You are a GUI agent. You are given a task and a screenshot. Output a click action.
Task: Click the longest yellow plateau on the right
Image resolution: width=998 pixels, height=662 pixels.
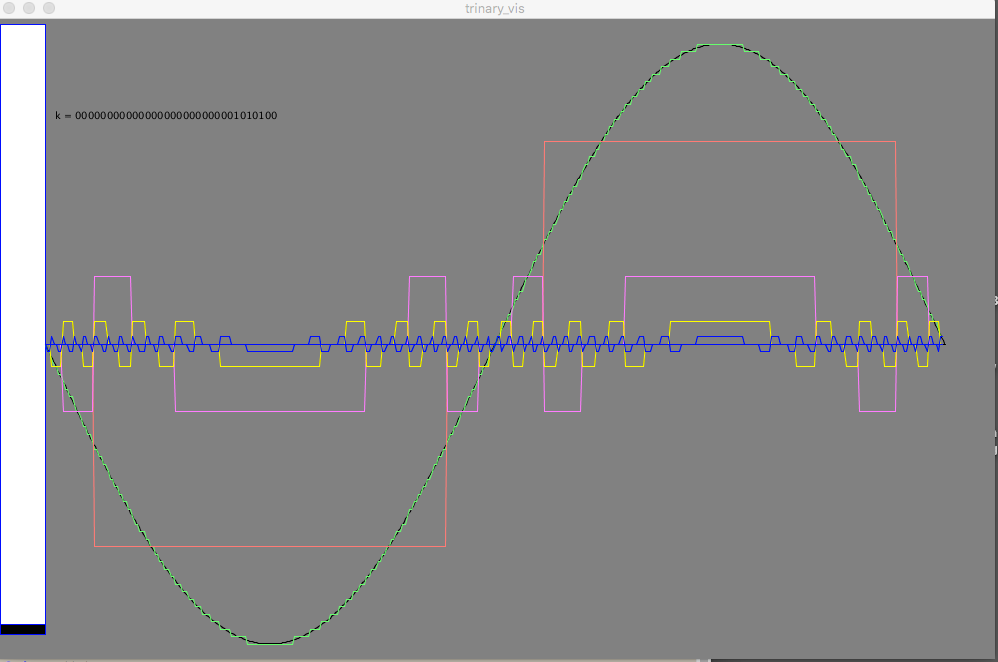tap(720, 322)
